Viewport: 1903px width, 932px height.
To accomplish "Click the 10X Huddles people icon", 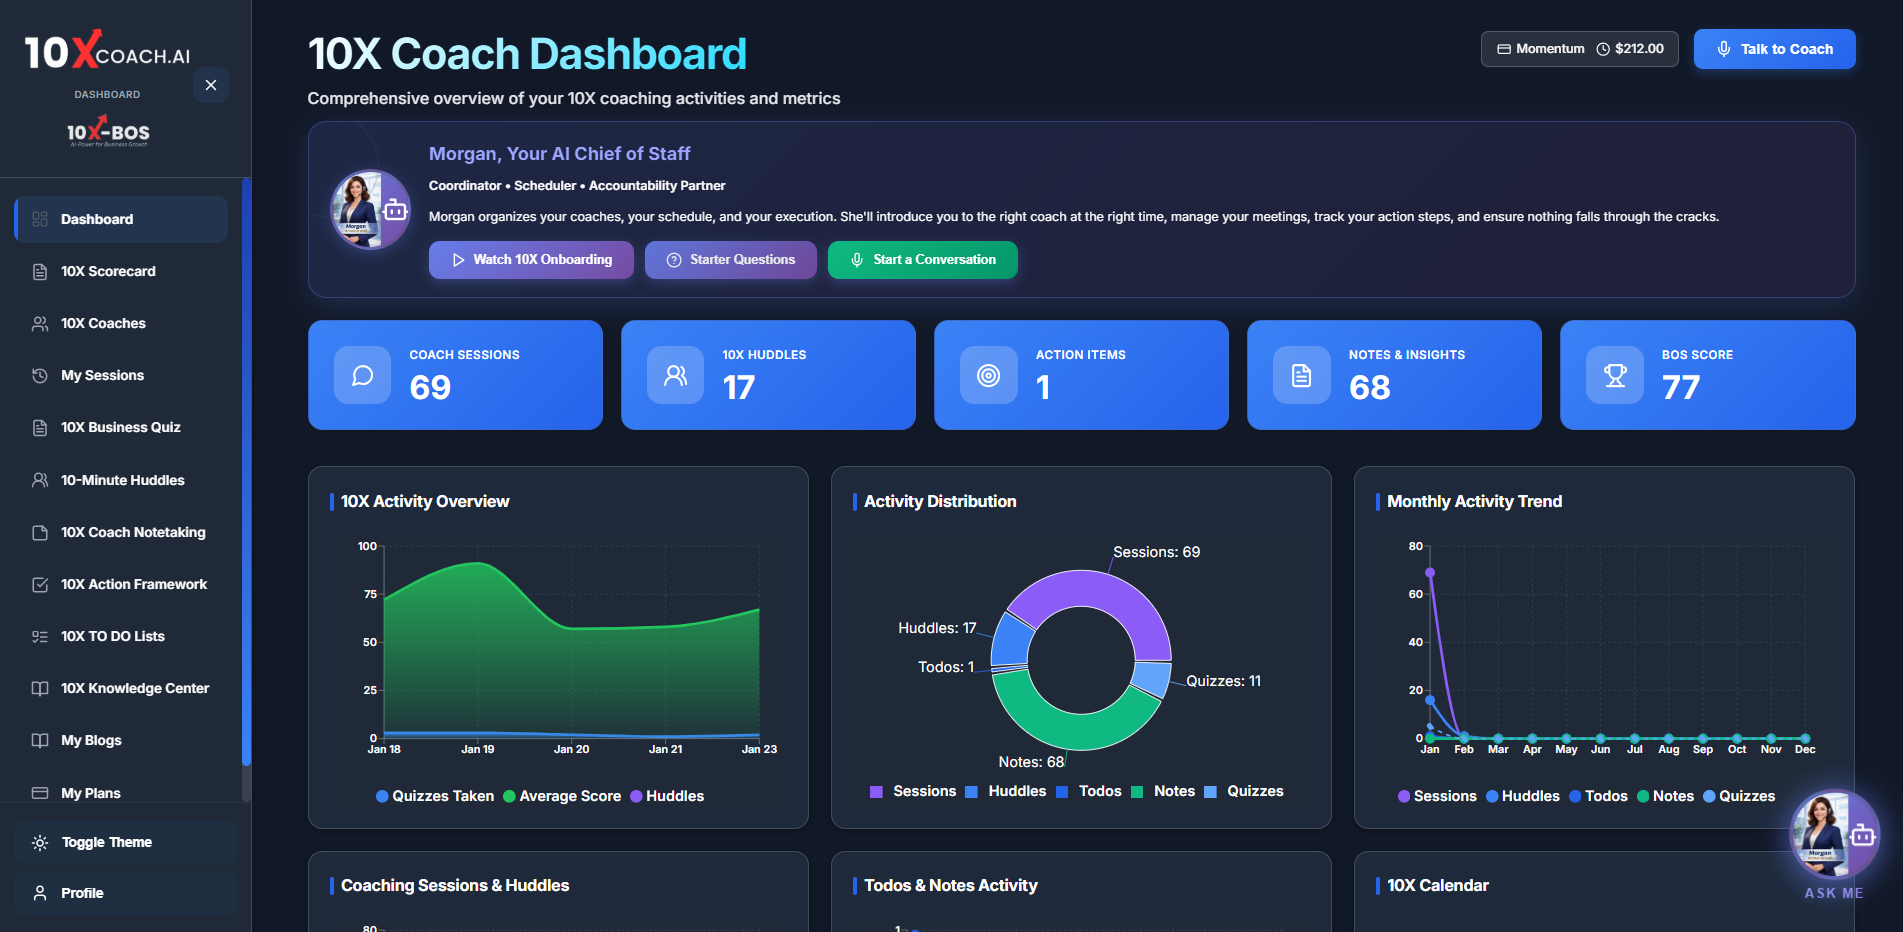I will click(x=675, y=375).
